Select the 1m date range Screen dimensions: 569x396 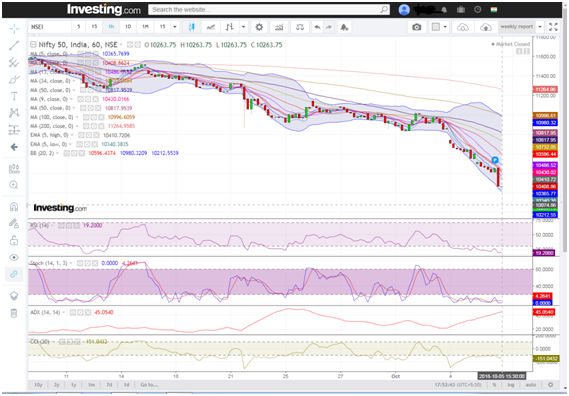91,385
